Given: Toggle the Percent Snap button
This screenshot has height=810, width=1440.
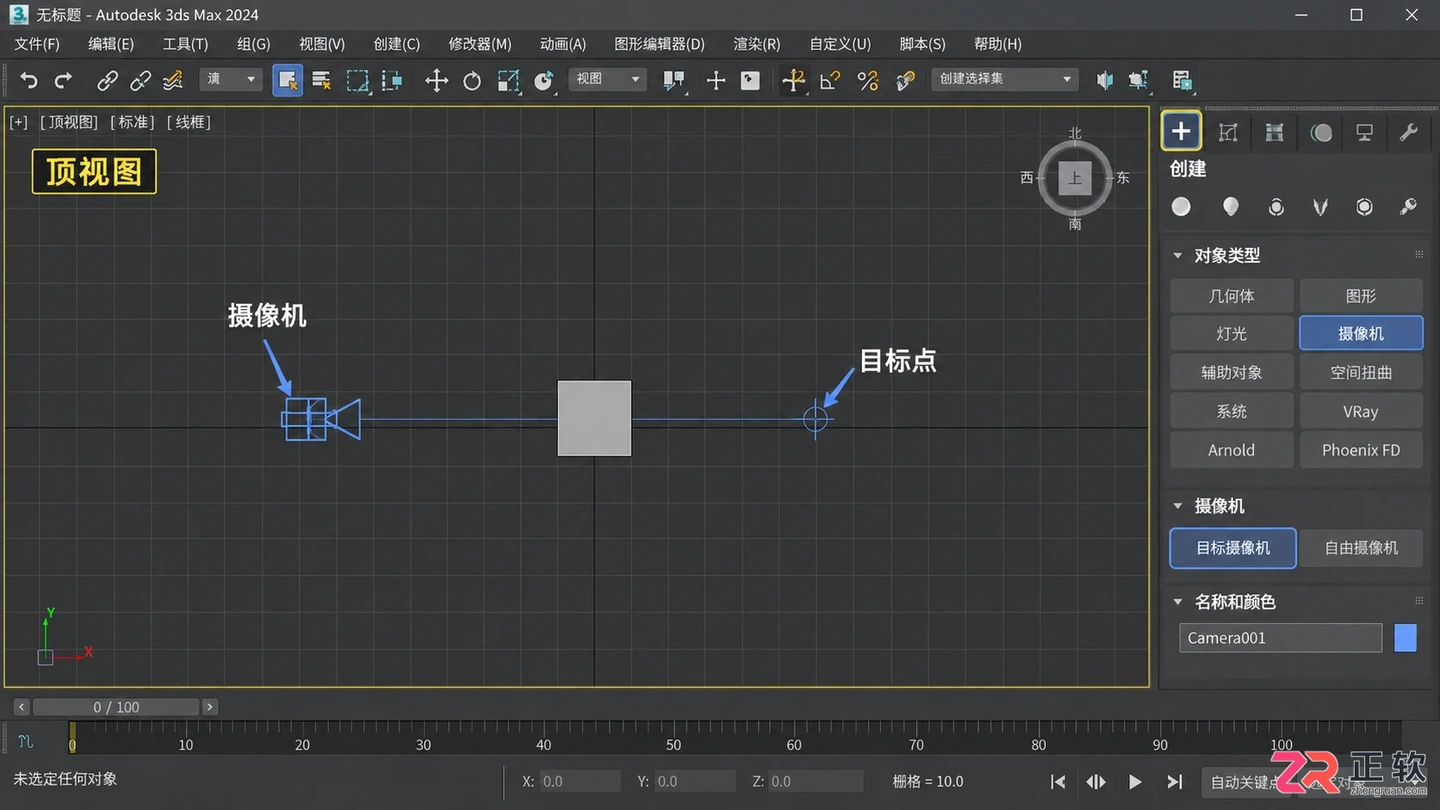Looking at the screenshot, I should pos(867,80).
